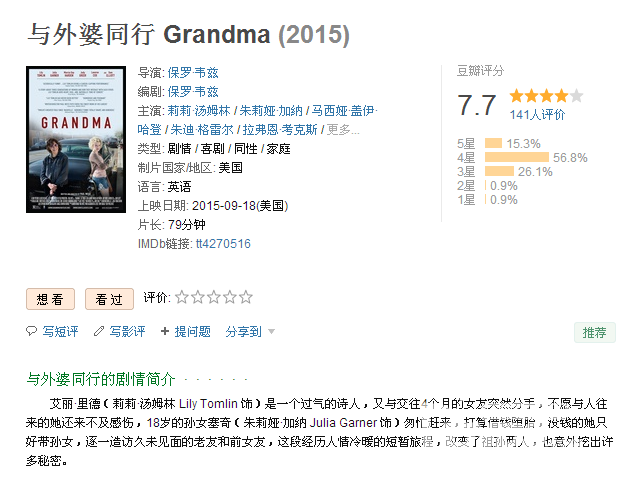This screenshot has height=488, width=631.
Task: Rate the movie five stars
Action: (245, 297)
